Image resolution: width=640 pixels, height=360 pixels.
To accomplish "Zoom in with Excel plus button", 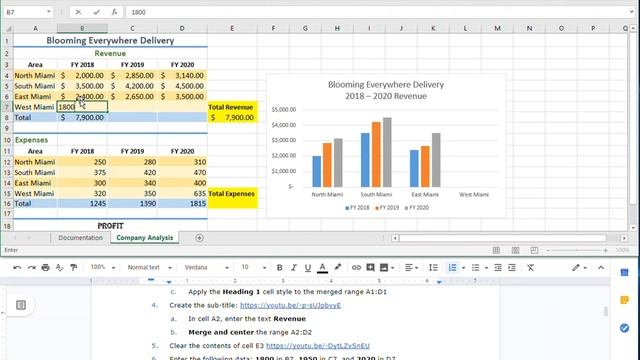I will coord(605,250).
